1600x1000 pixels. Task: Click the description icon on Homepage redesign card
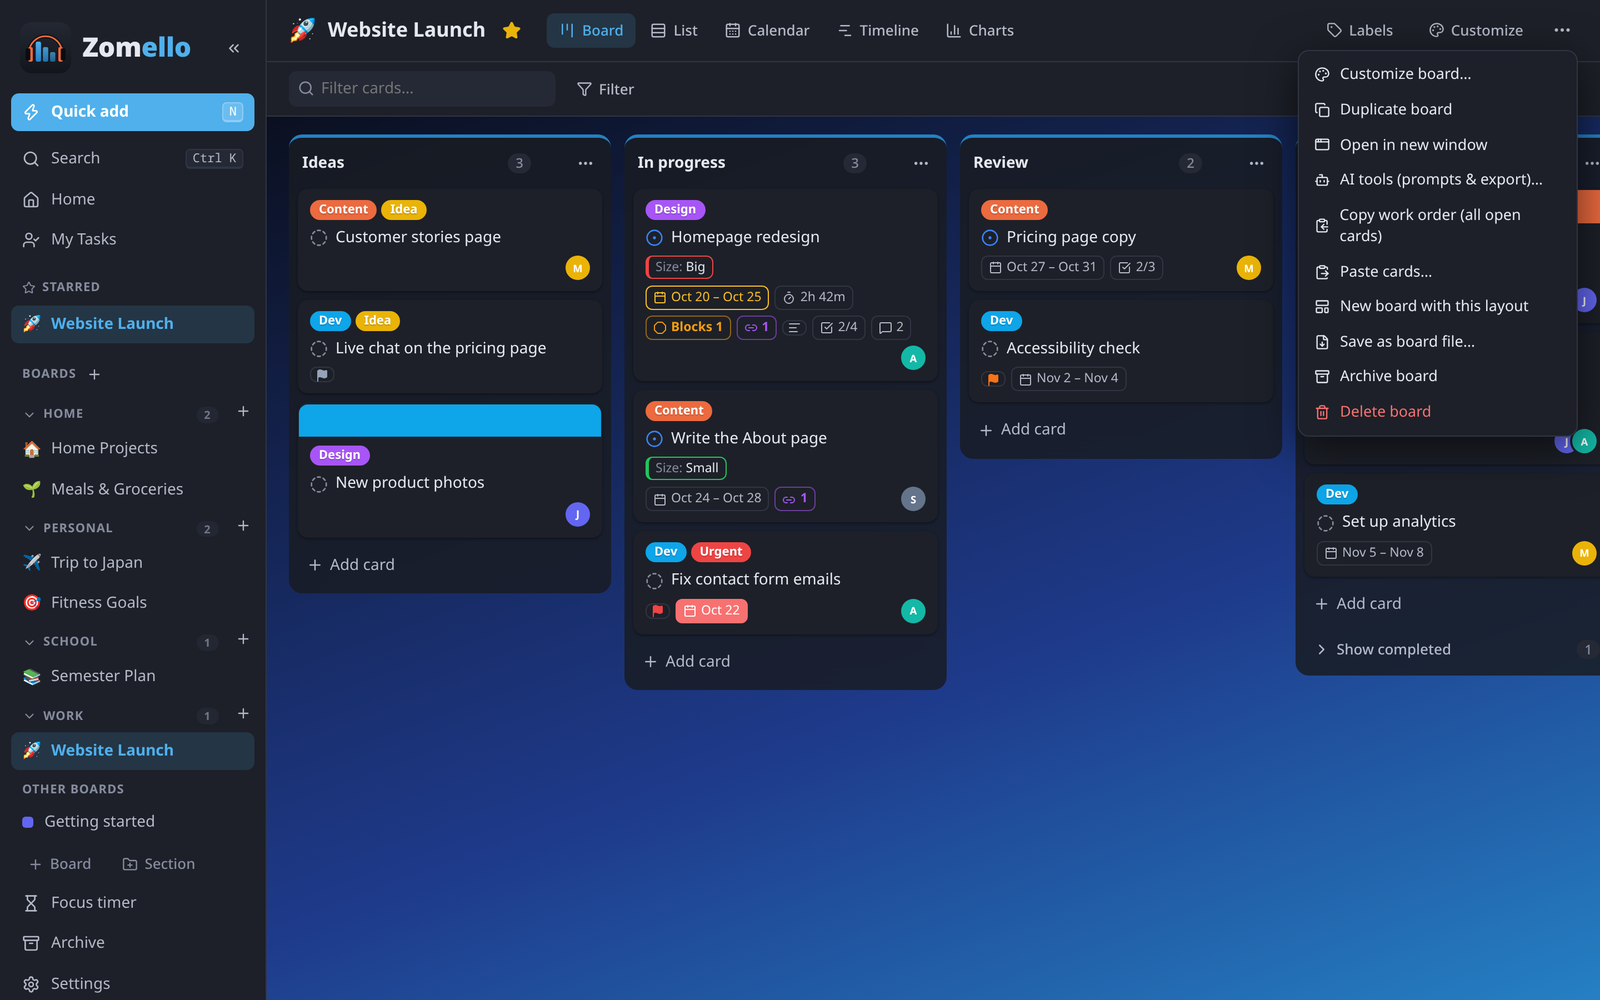click(794, 327)
